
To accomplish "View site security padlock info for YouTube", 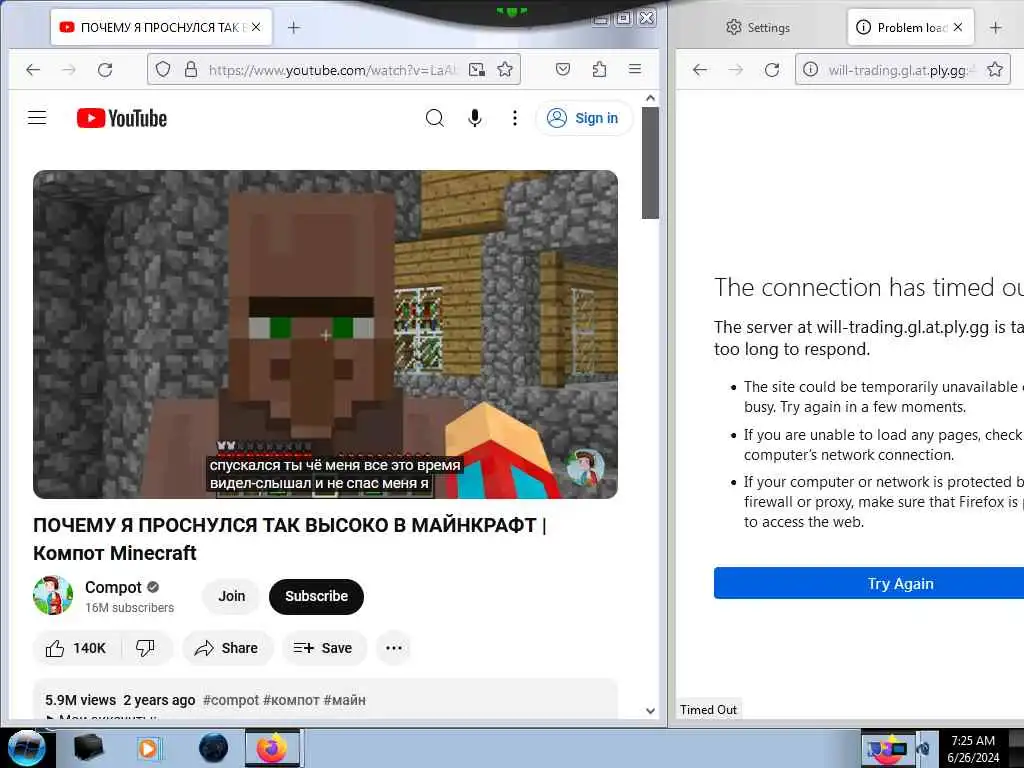I will [x=191, y=69].
